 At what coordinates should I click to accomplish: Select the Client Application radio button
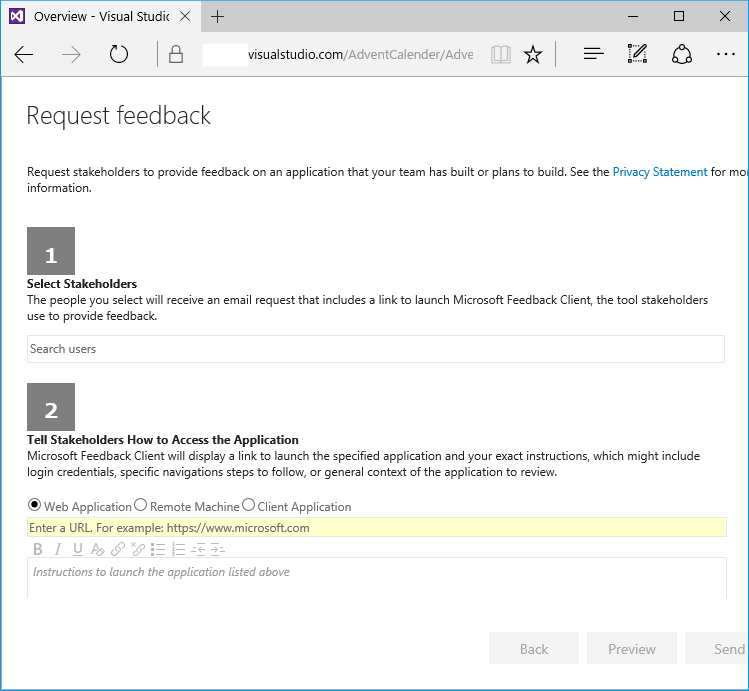pos(248,504)
